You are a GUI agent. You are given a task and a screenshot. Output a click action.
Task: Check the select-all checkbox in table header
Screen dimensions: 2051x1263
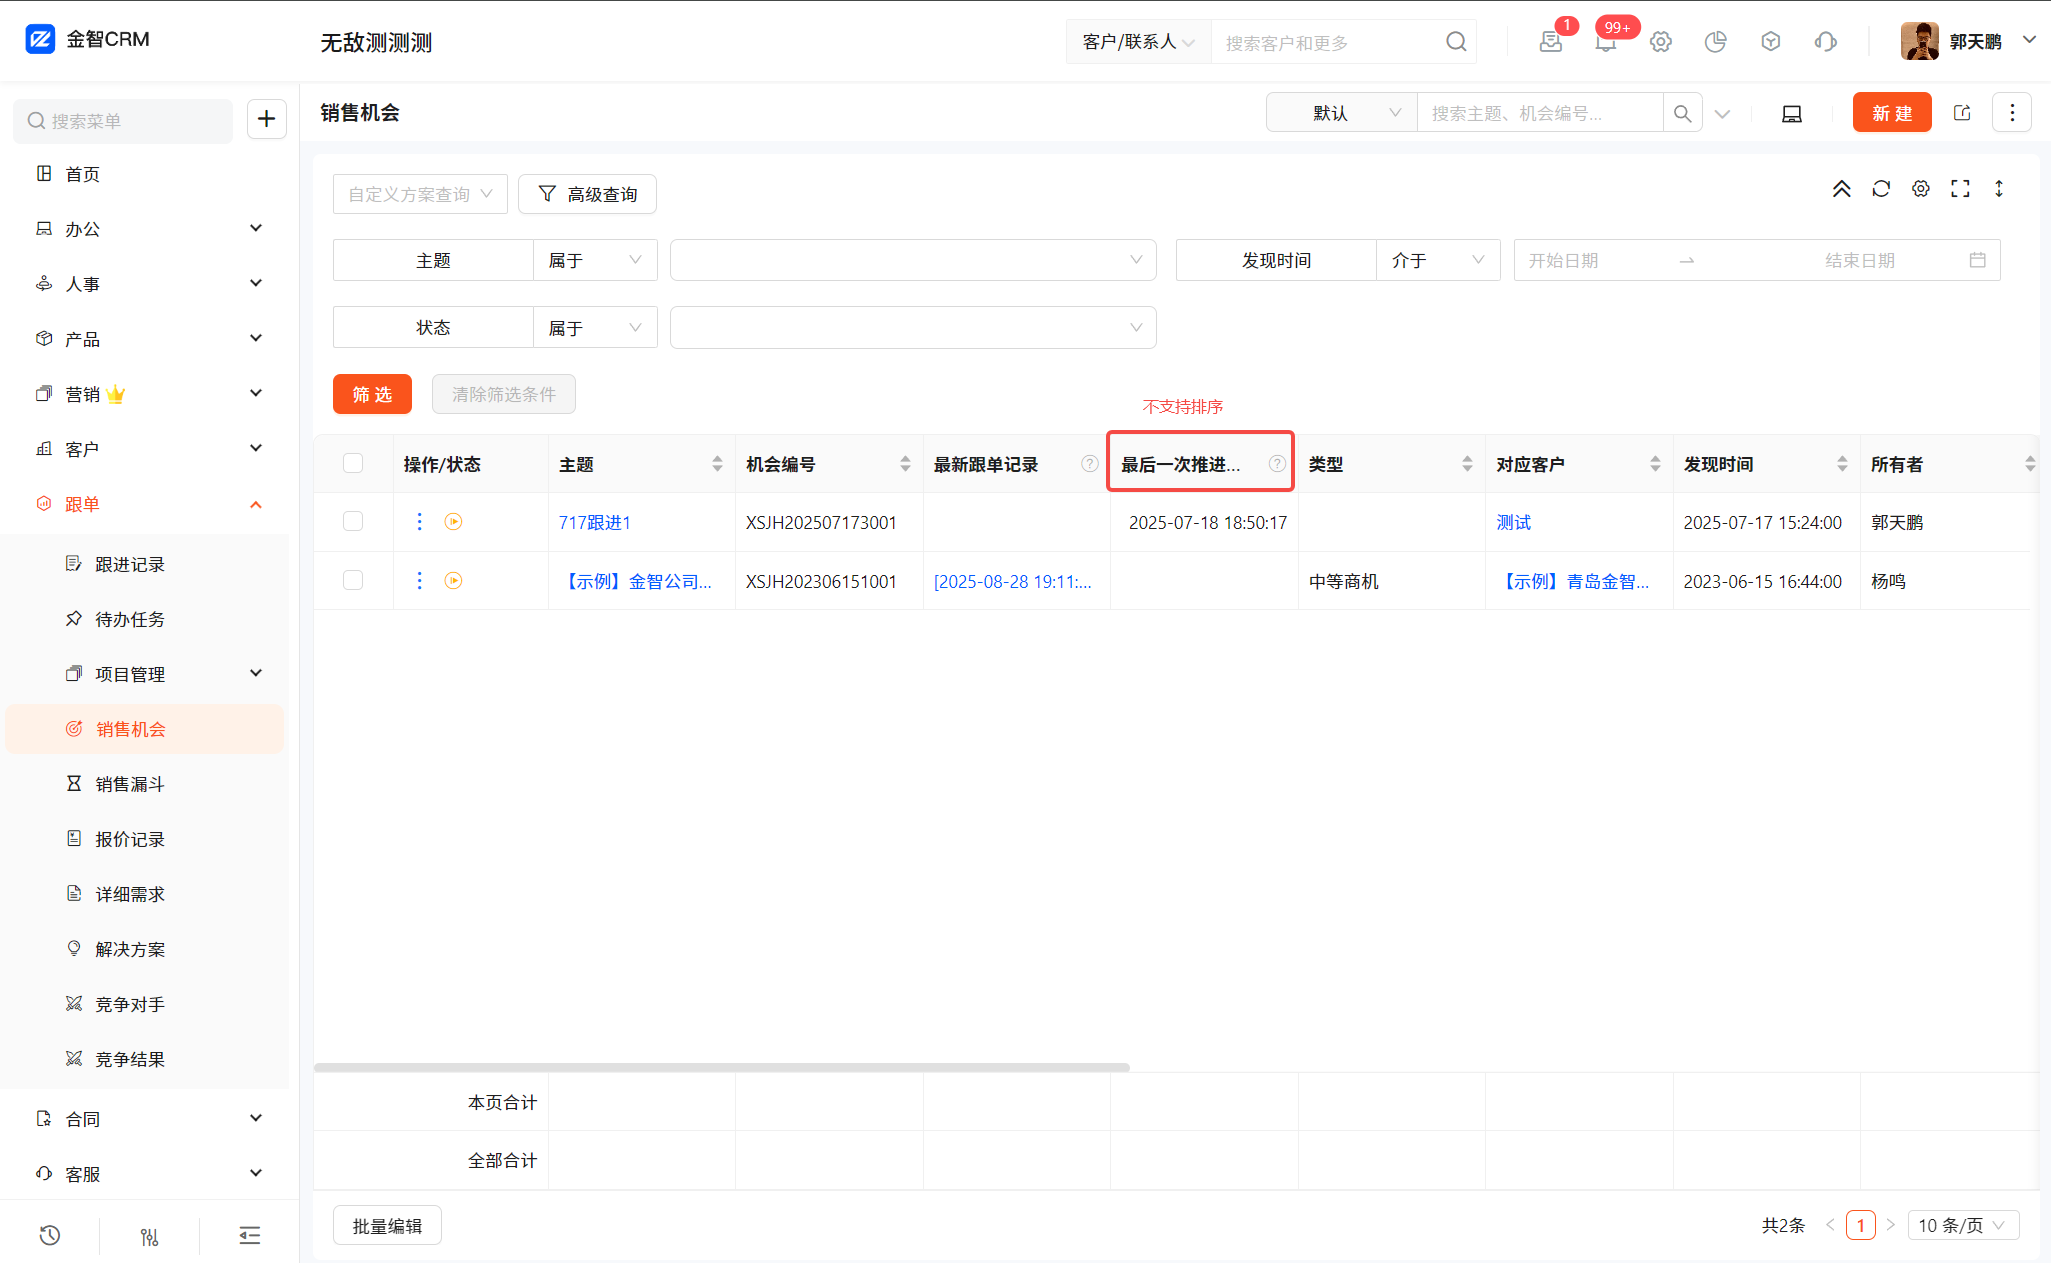tap(353, 463)
